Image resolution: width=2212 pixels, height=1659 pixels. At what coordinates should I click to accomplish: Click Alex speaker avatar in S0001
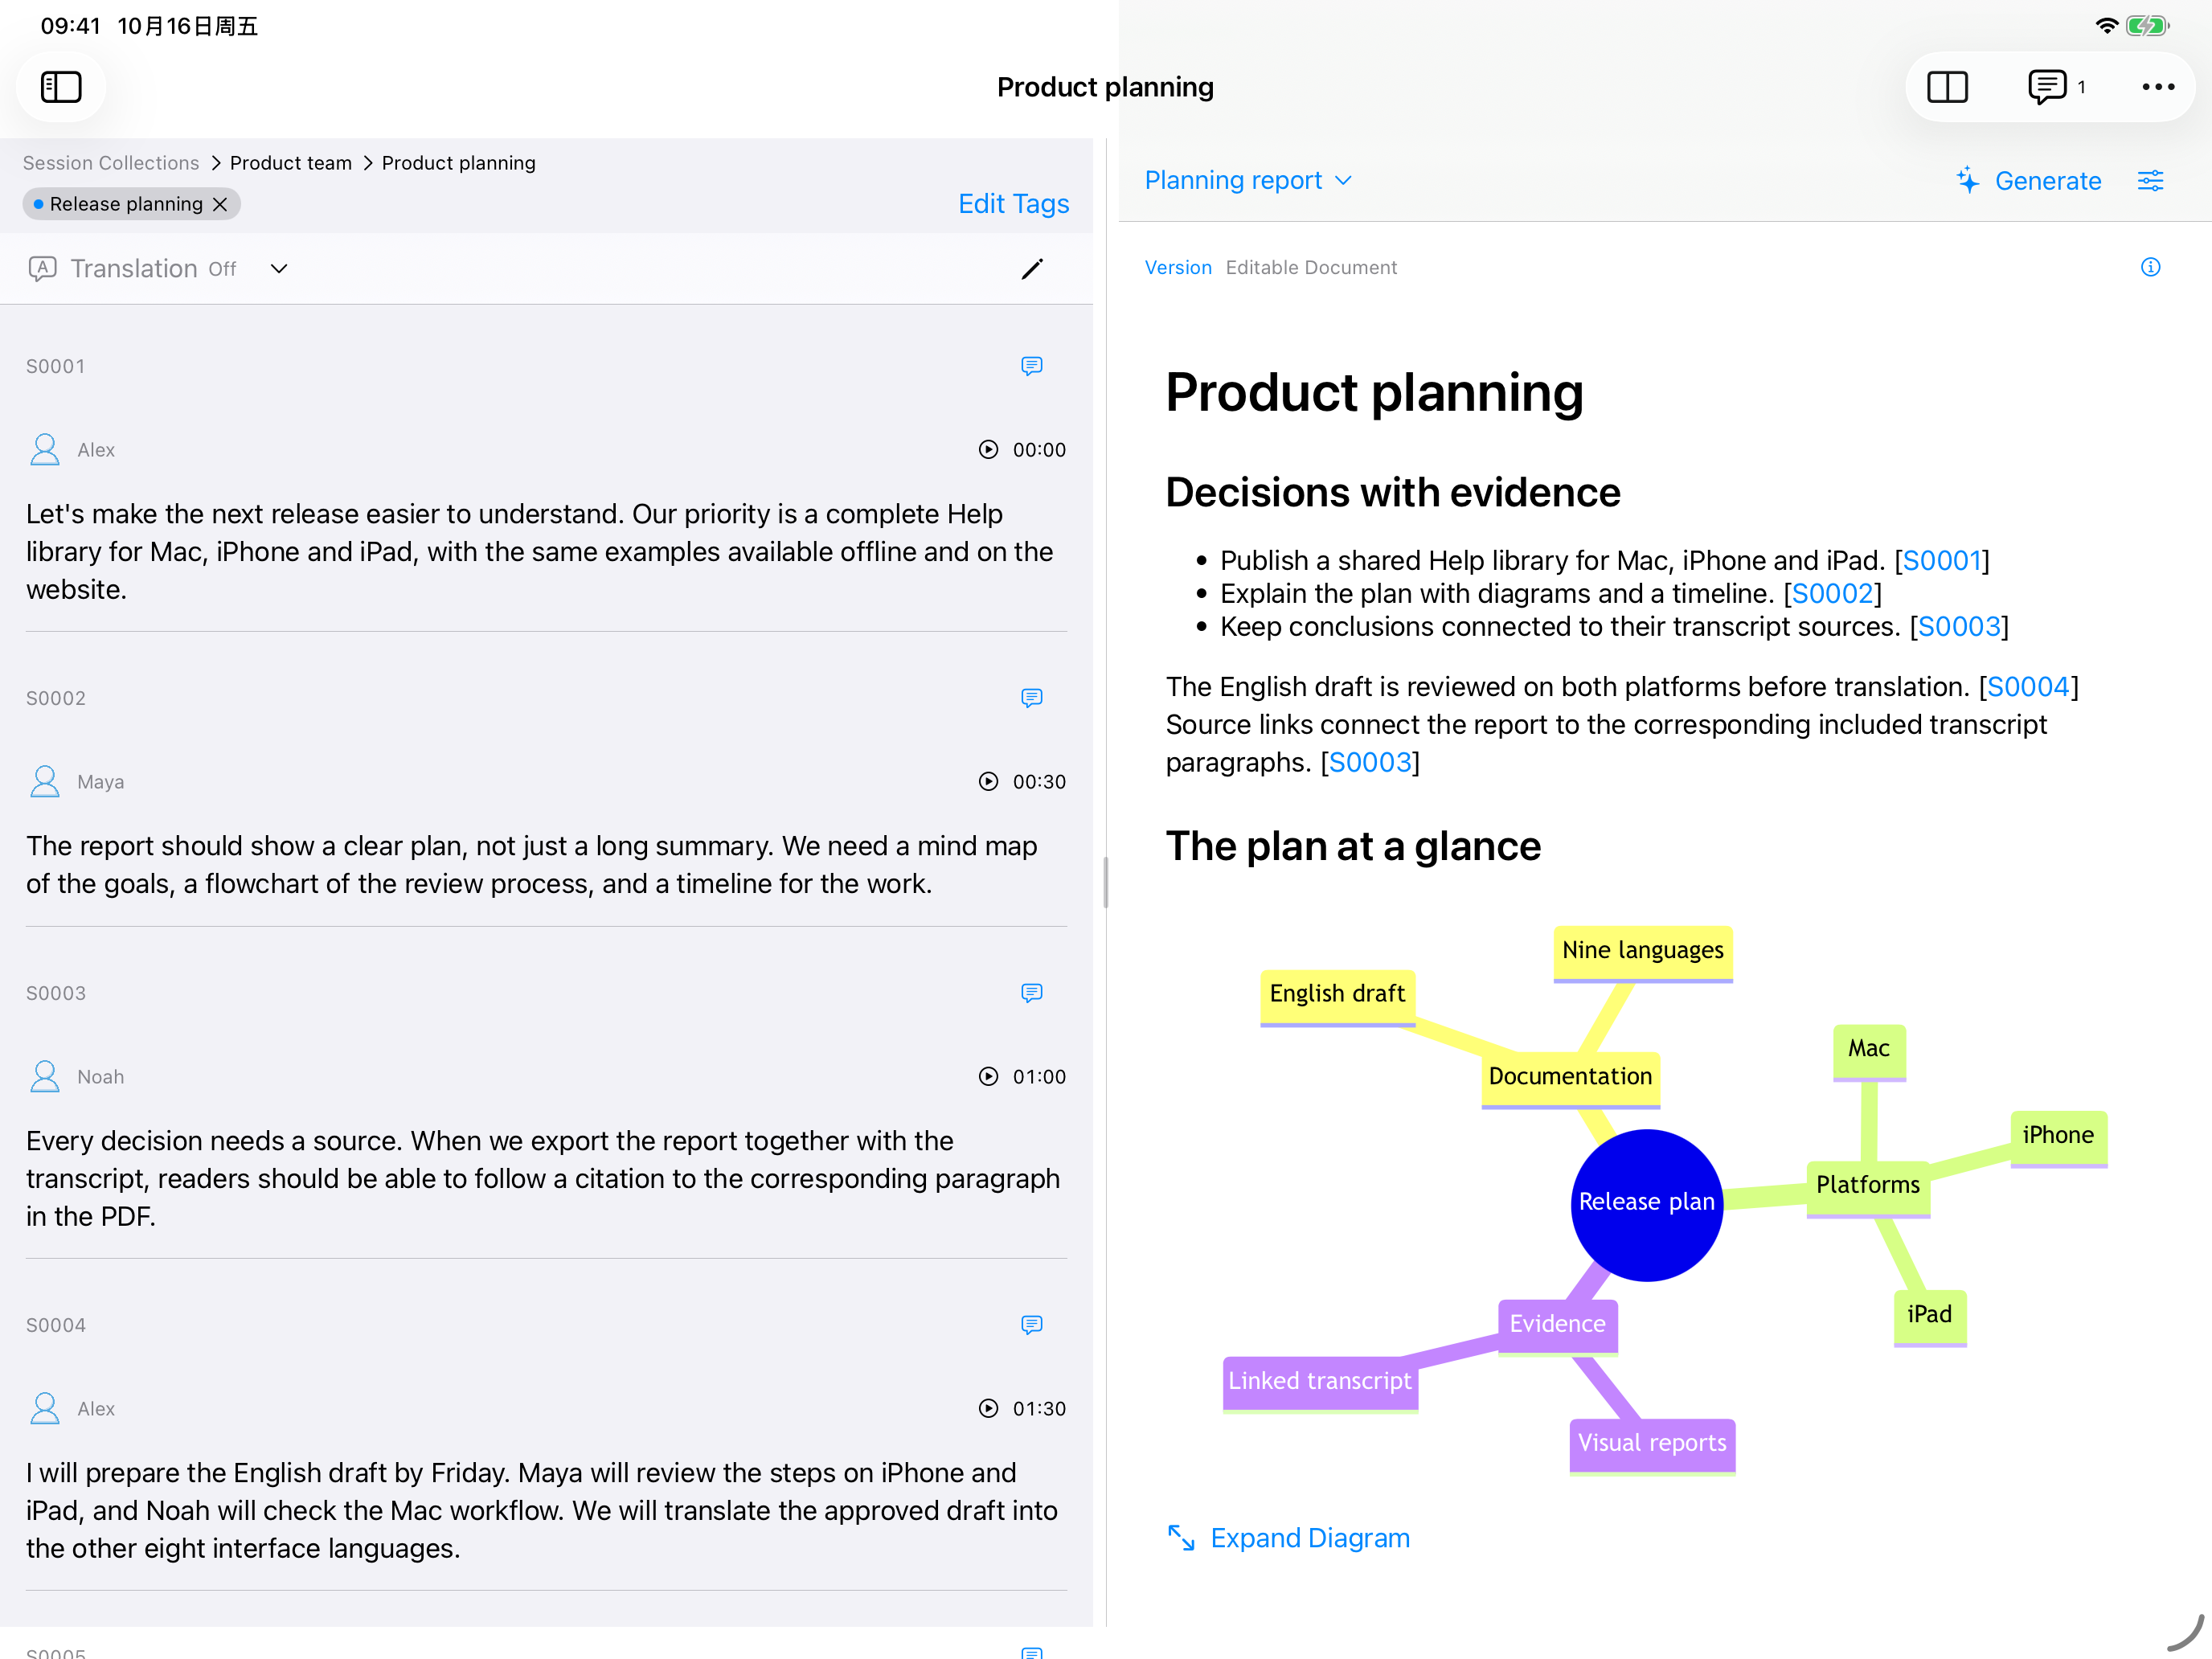(45, 450)
